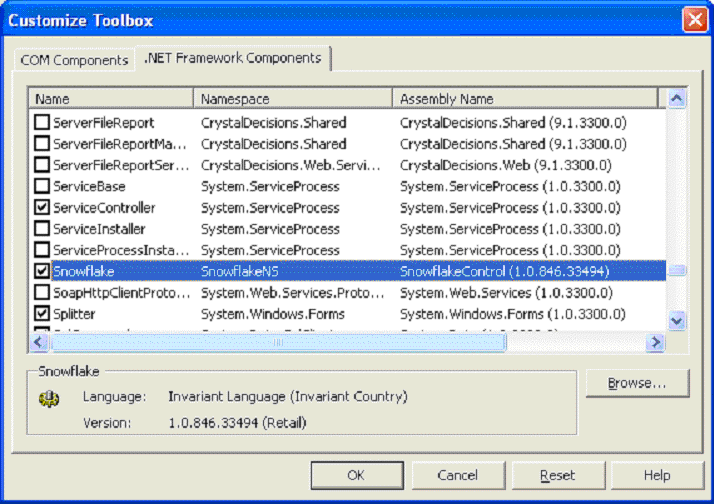Click the CrystalDecisions.Web.Servi... namespace cell
This screenshot has width=714, height=504.
click(x=291, y=165)
